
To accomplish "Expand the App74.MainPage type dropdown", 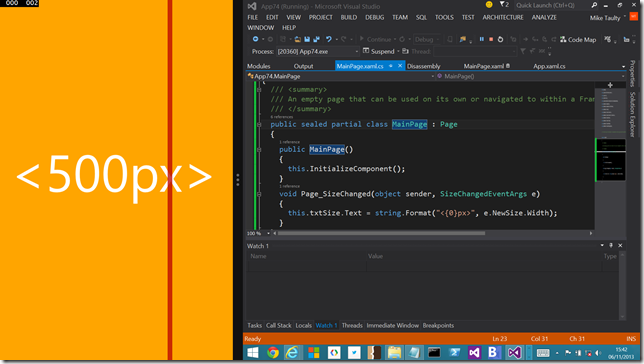I will [x=340, y=76].
